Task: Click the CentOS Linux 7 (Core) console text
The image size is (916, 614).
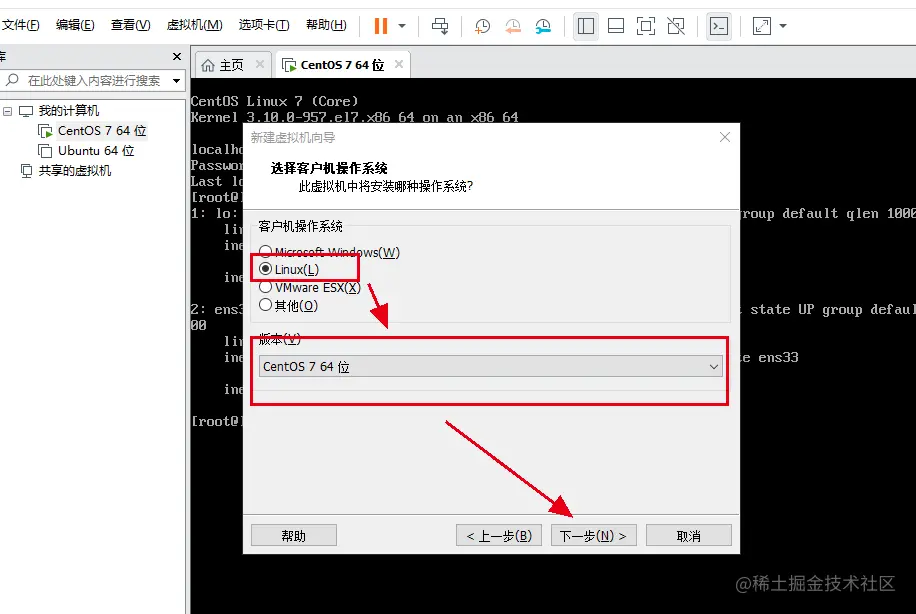Action: (x=275, y=101)
